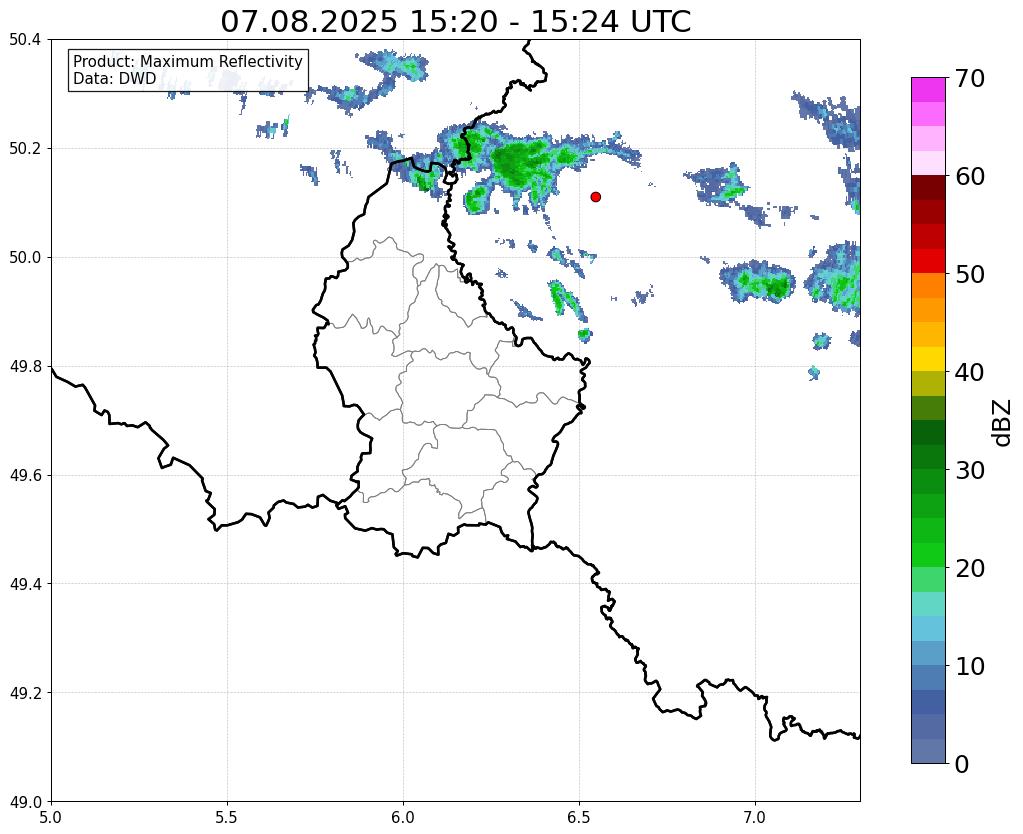Click the latitude axis label 49.6
The height and width of the screenshot is (834, 1023).
(x=25, y=476)
